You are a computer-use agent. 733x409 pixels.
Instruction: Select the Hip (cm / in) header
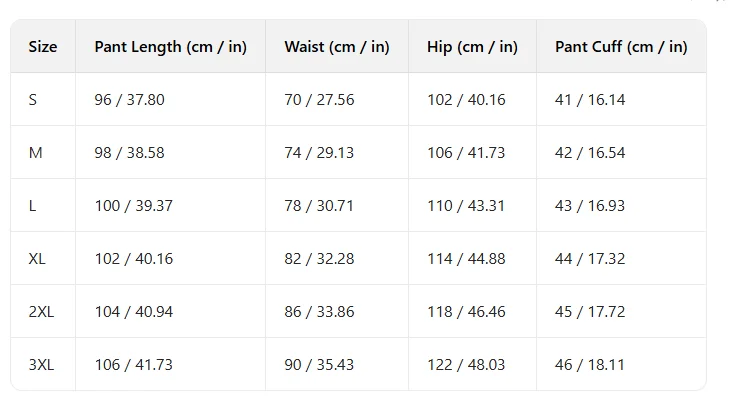(472, 47)
